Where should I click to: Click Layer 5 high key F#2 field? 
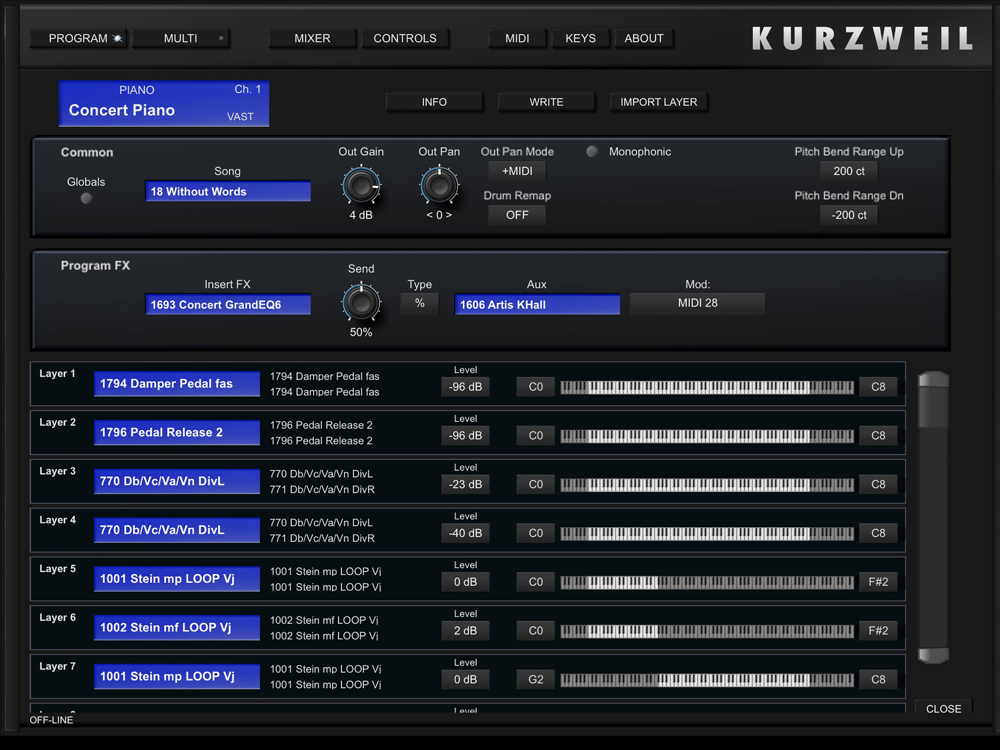tap(878, 582)
